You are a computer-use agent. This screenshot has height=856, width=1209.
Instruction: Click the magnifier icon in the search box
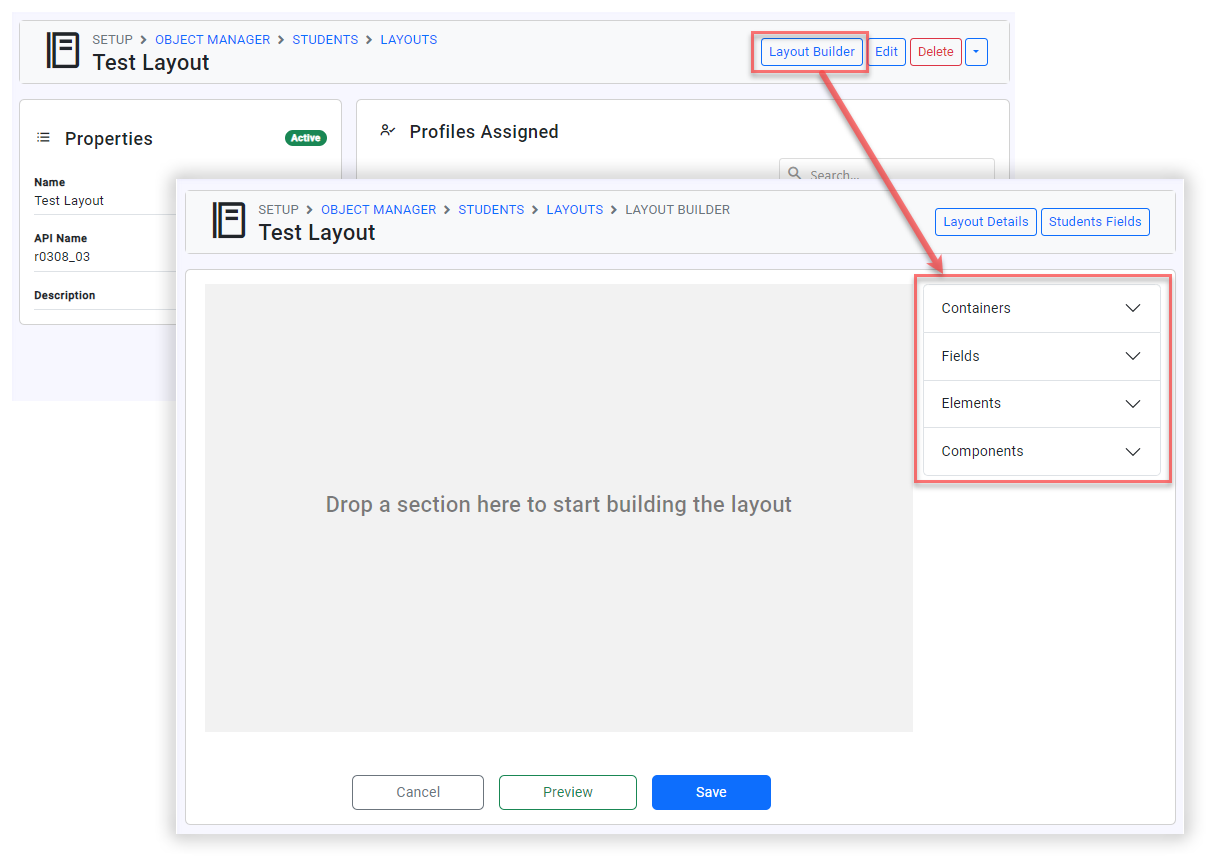[795, 173]
